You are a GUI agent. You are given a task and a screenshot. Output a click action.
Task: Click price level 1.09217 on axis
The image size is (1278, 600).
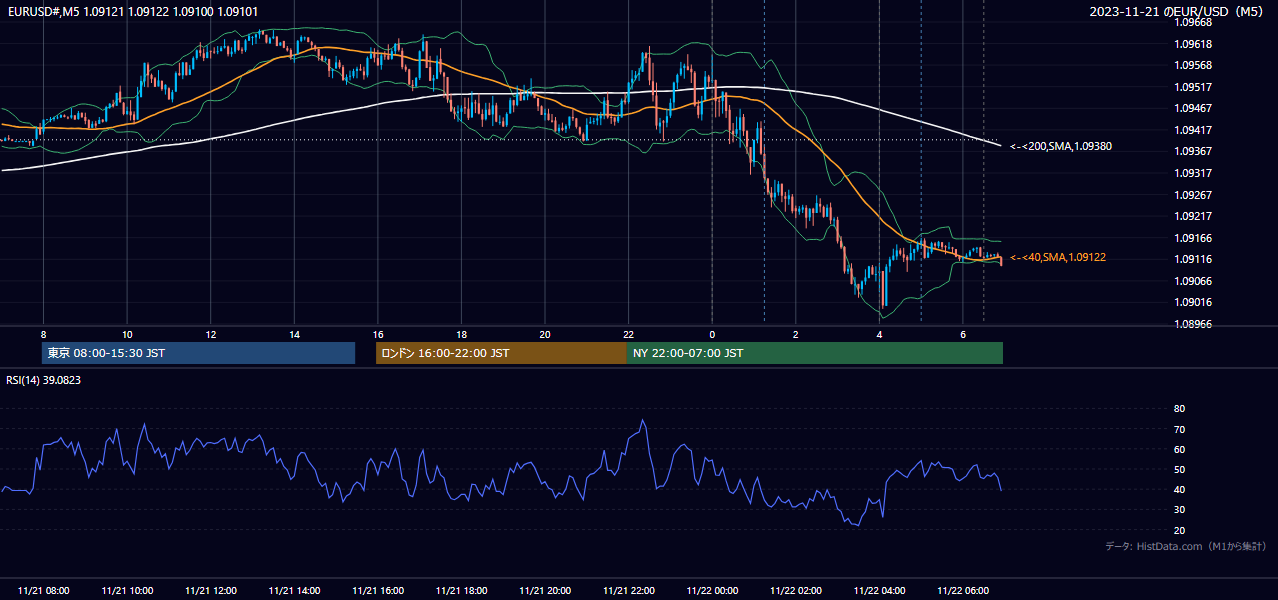[1193, 216]
